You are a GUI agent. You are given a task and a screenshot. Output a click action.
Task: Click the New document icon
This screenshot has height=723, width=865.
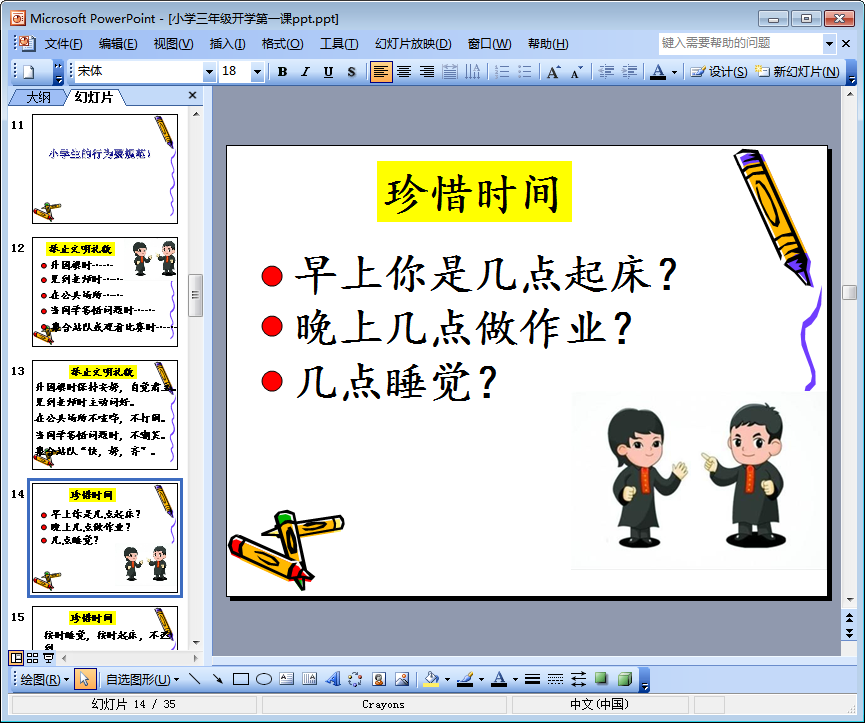pyautogui.click(x=29, y=72)
